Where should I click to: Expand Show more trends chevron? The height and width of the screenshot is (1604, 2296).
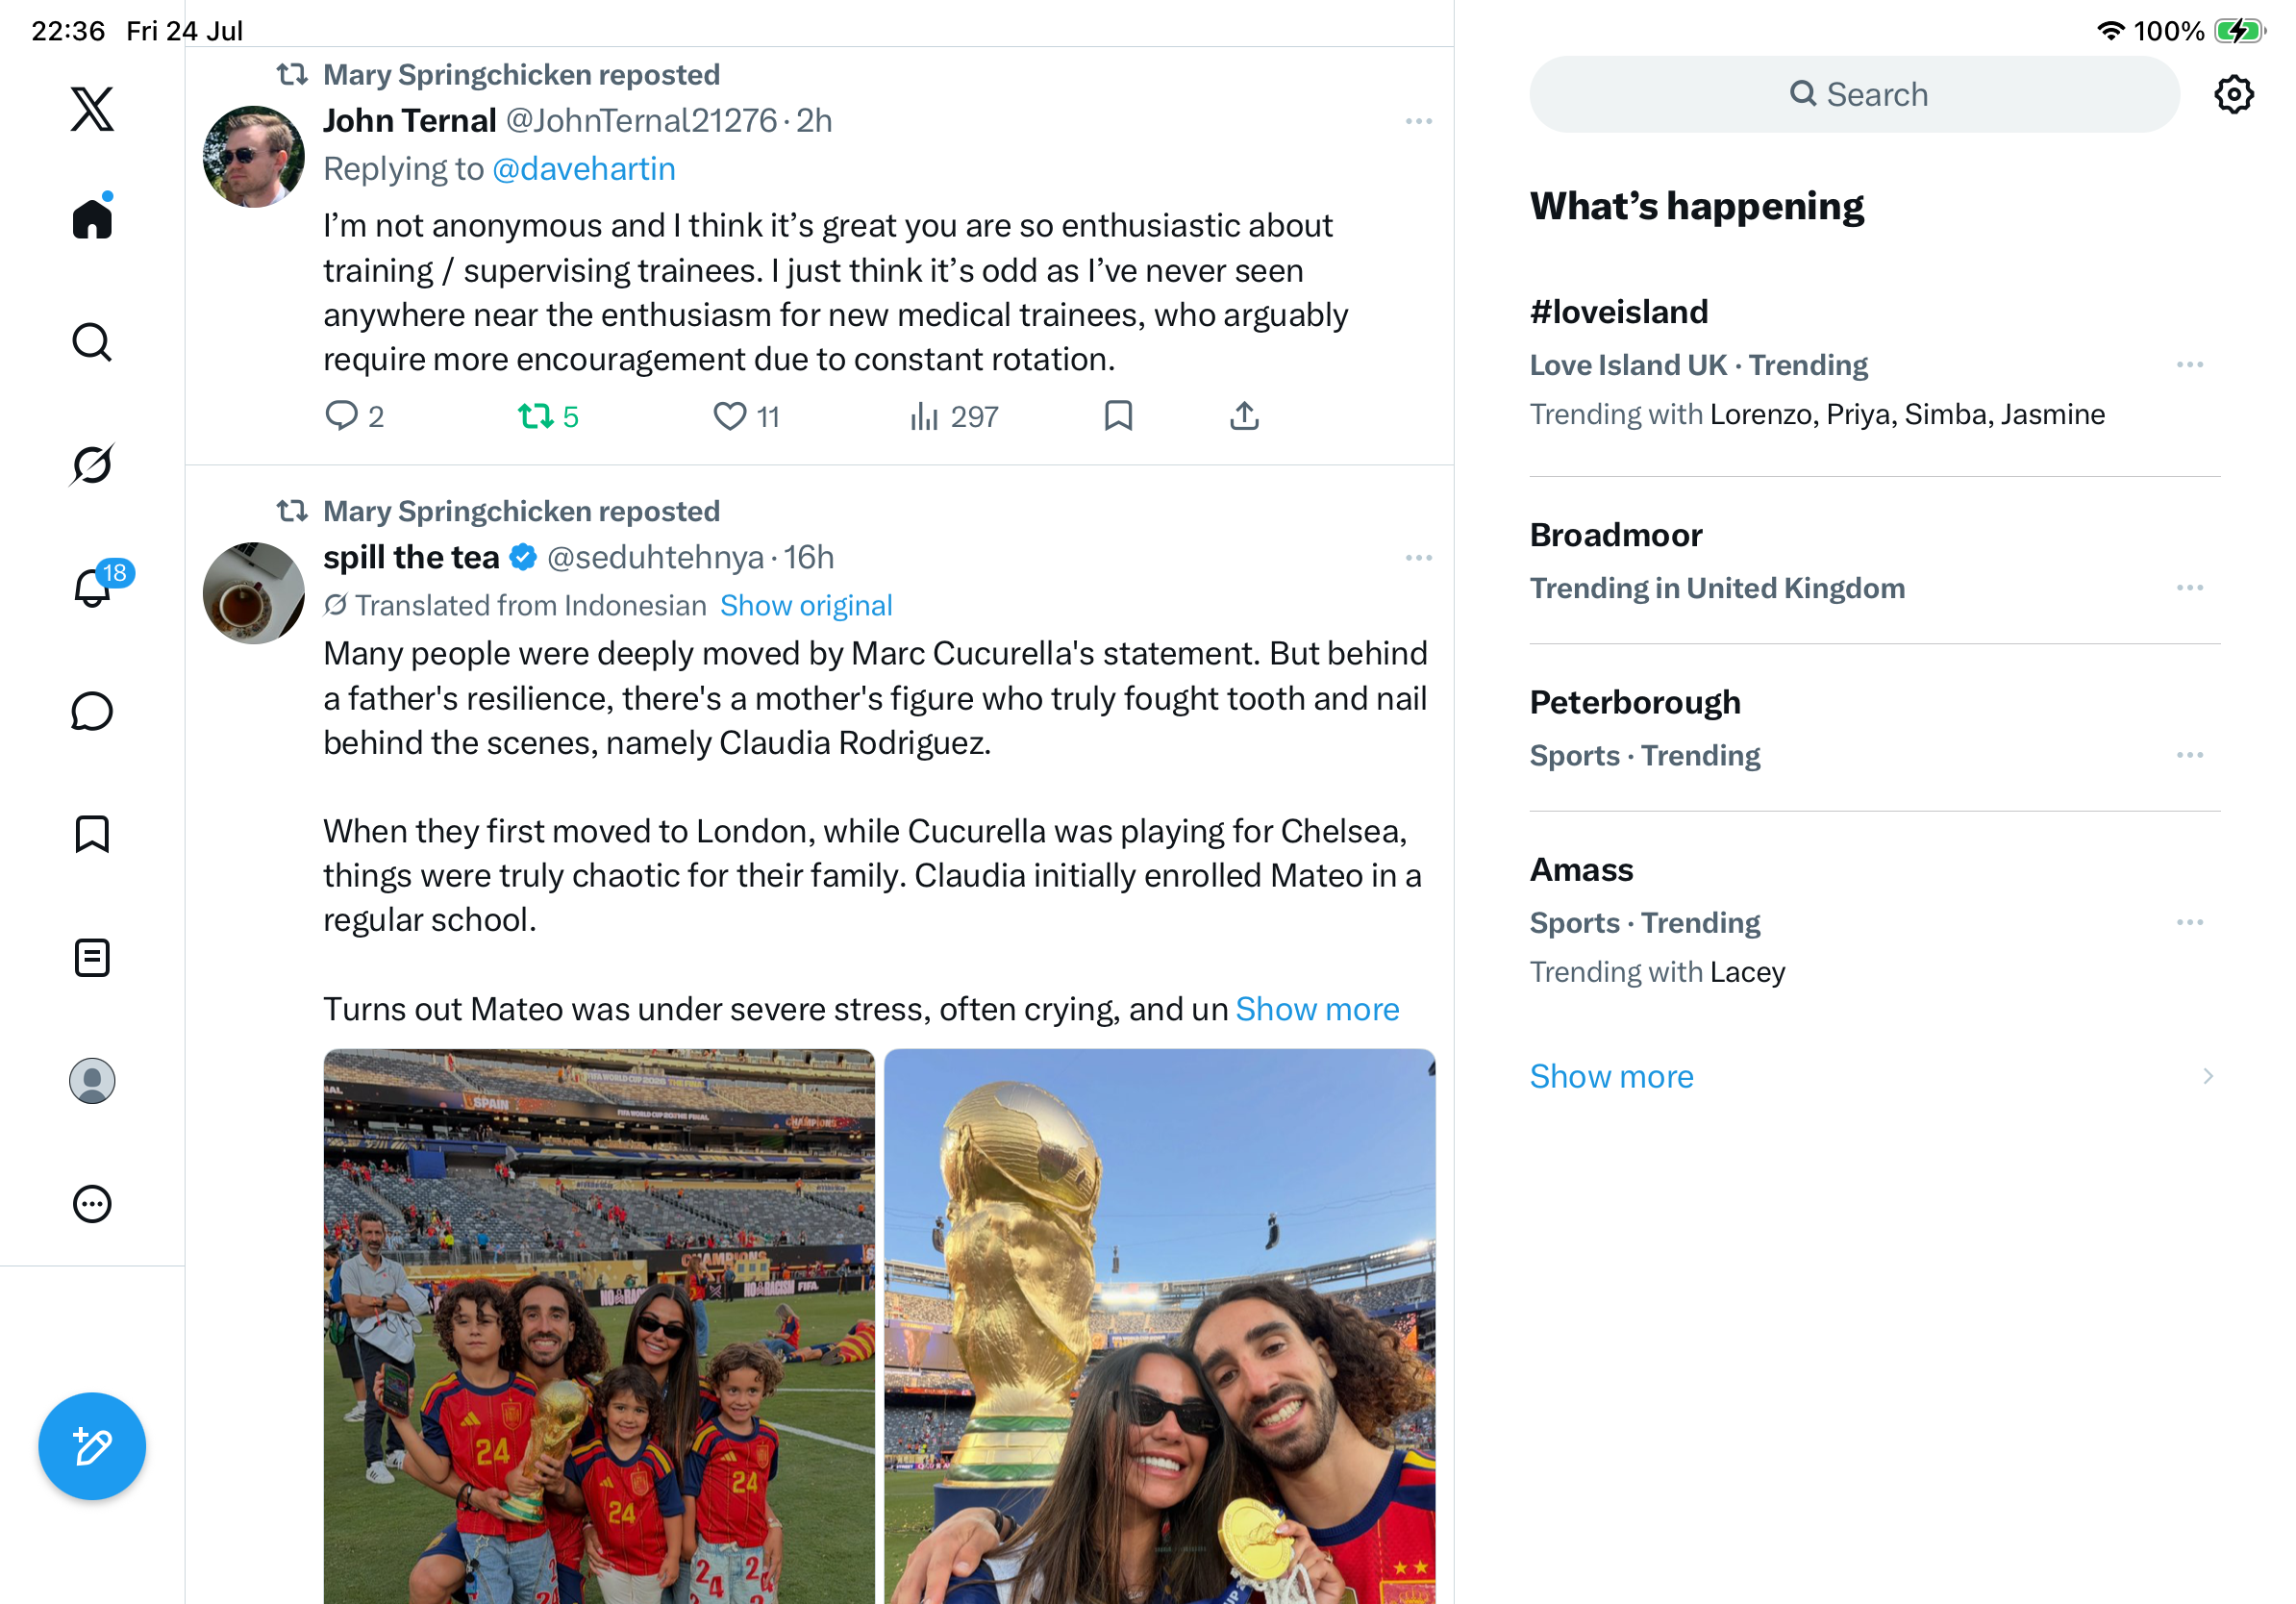[2207, 1076]
